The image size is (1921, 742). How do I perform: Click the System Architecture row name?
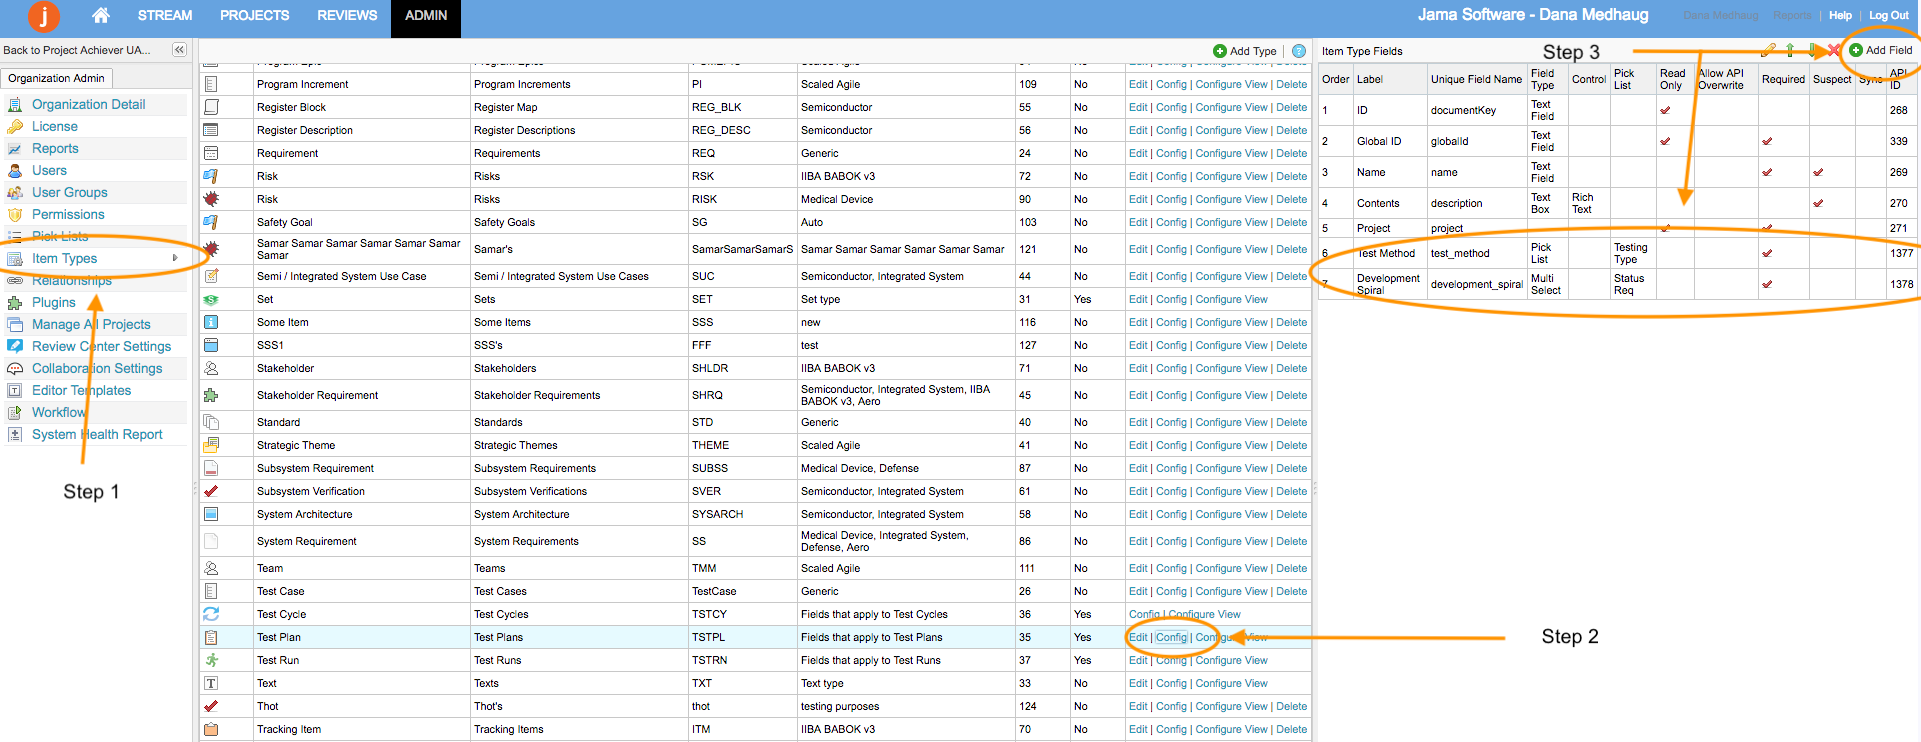pyautogui.click(x=304, y=514)
